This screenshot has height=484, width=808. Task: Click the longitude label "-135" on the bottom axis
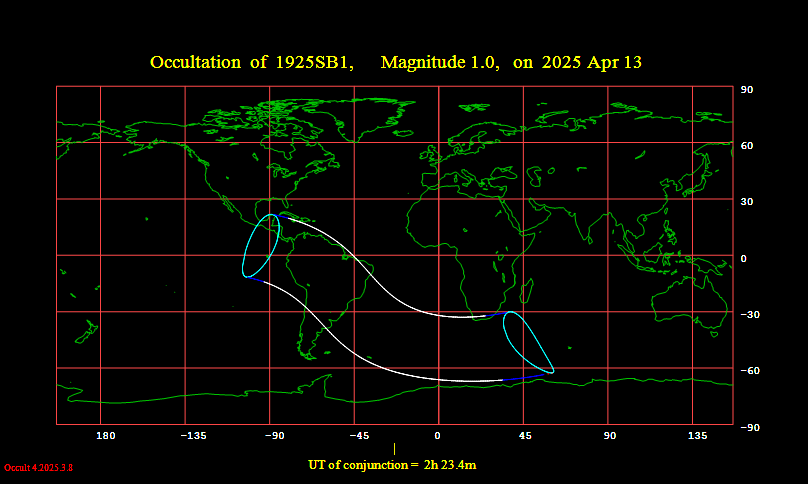190,436
